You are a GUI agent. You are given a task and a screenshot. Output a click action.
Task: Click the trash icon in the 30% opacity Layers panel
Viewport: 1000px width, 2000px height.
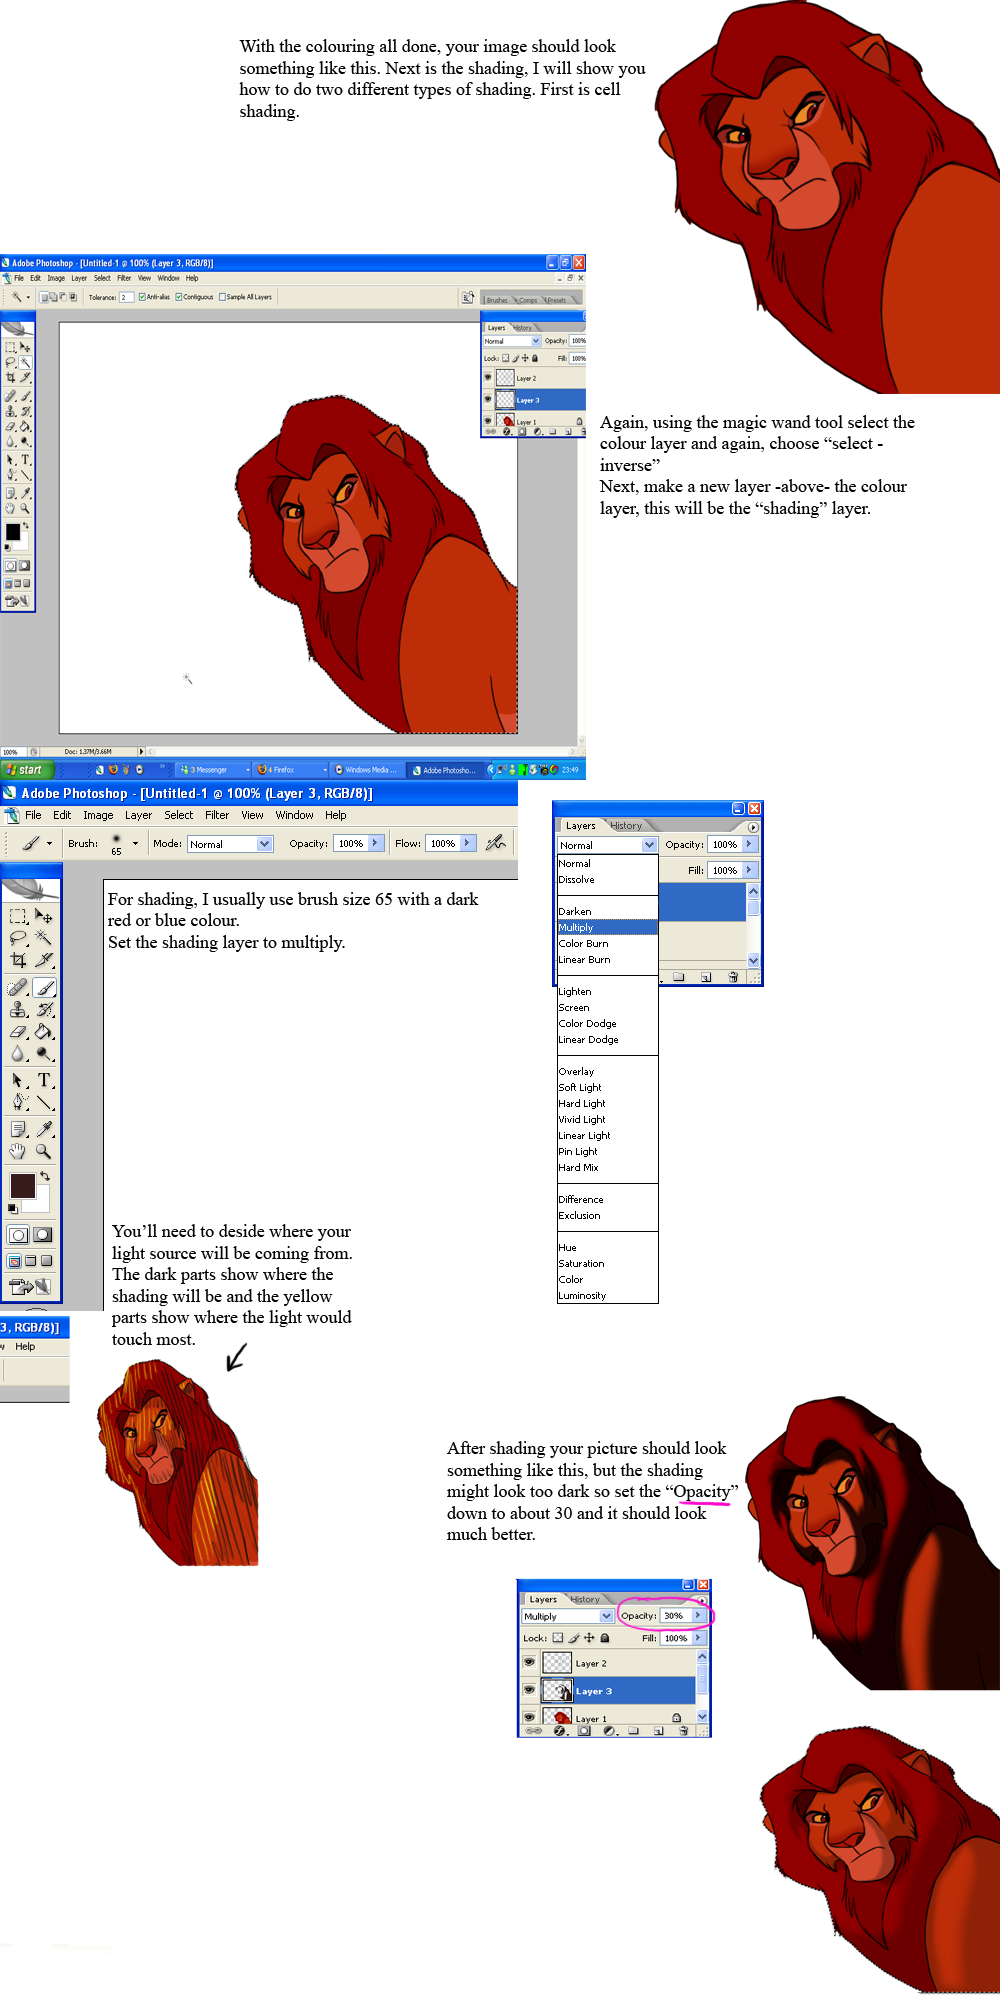click(684, 1731)
